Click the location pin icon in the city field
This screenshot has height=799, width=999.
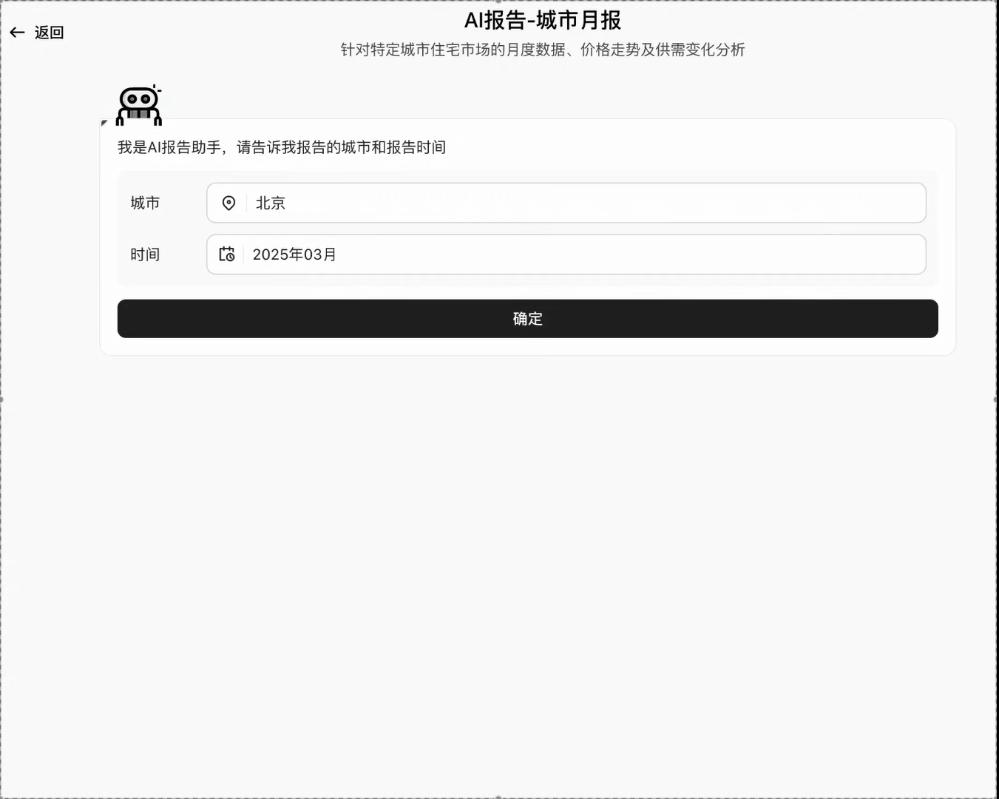pos(229,203)
